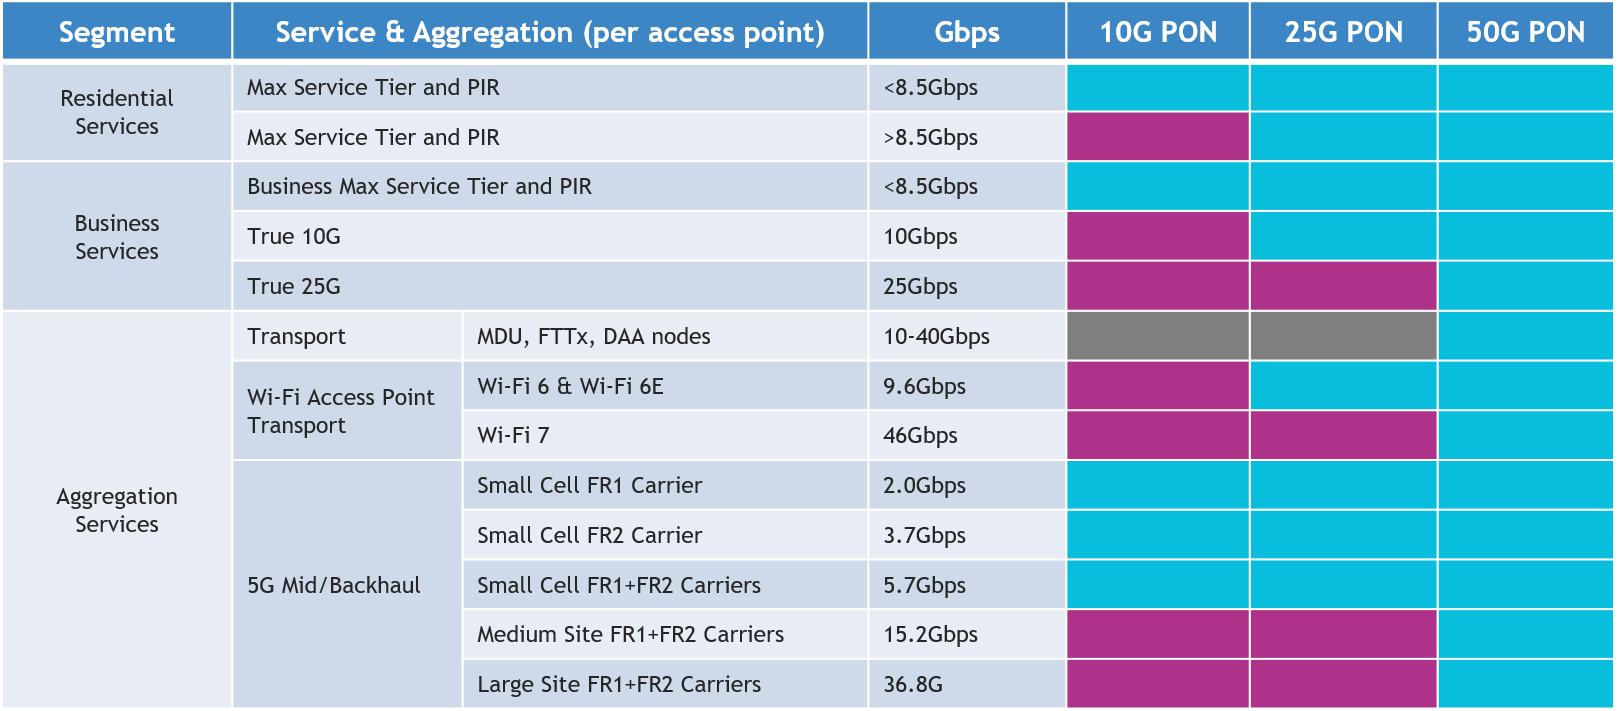Click the True 25G row label
Image resolution: width=1619 pixels, height=711 pixels.
[550, 286]
